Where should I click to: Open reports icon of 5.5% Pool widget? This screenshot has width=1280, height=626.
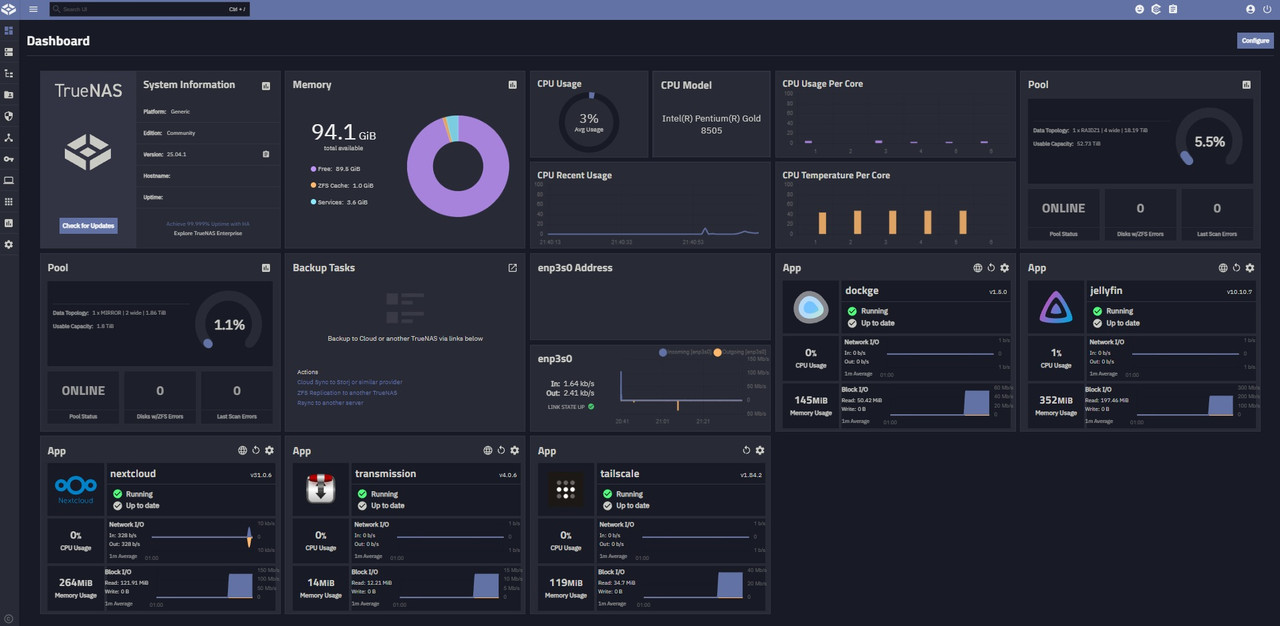pos(1246,85)
